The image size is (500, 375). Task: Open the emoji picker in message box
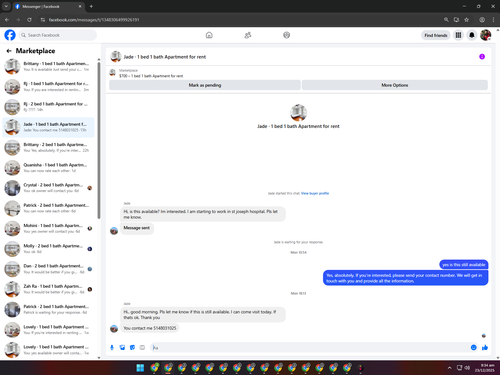474,348
